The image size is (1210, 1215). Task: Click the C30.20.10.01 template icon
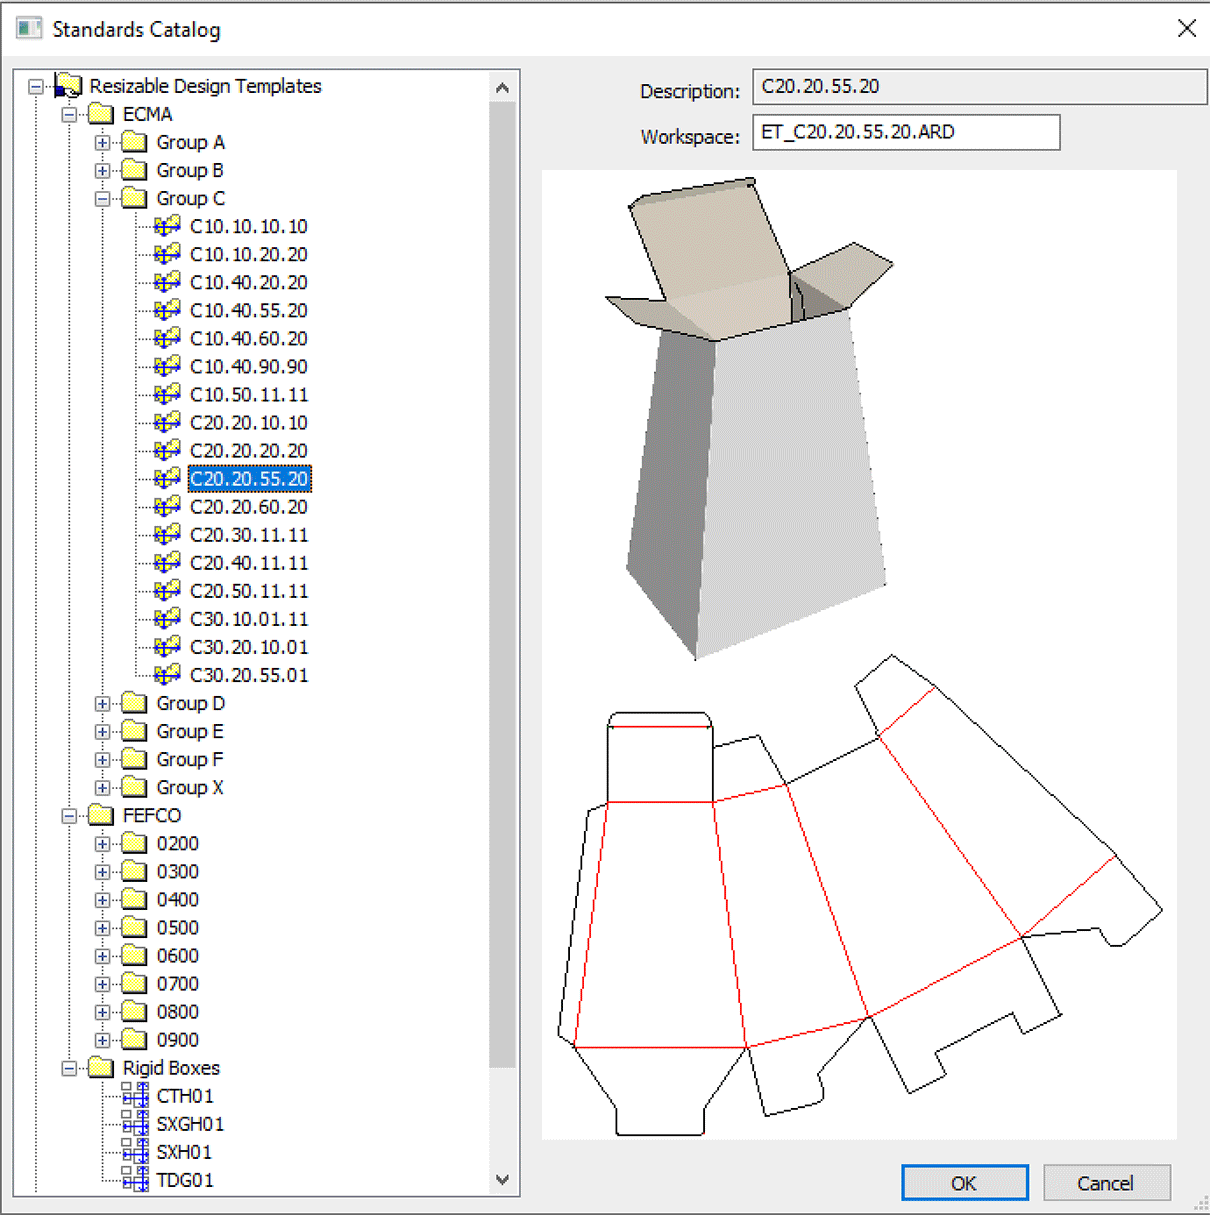coord(167,646)
